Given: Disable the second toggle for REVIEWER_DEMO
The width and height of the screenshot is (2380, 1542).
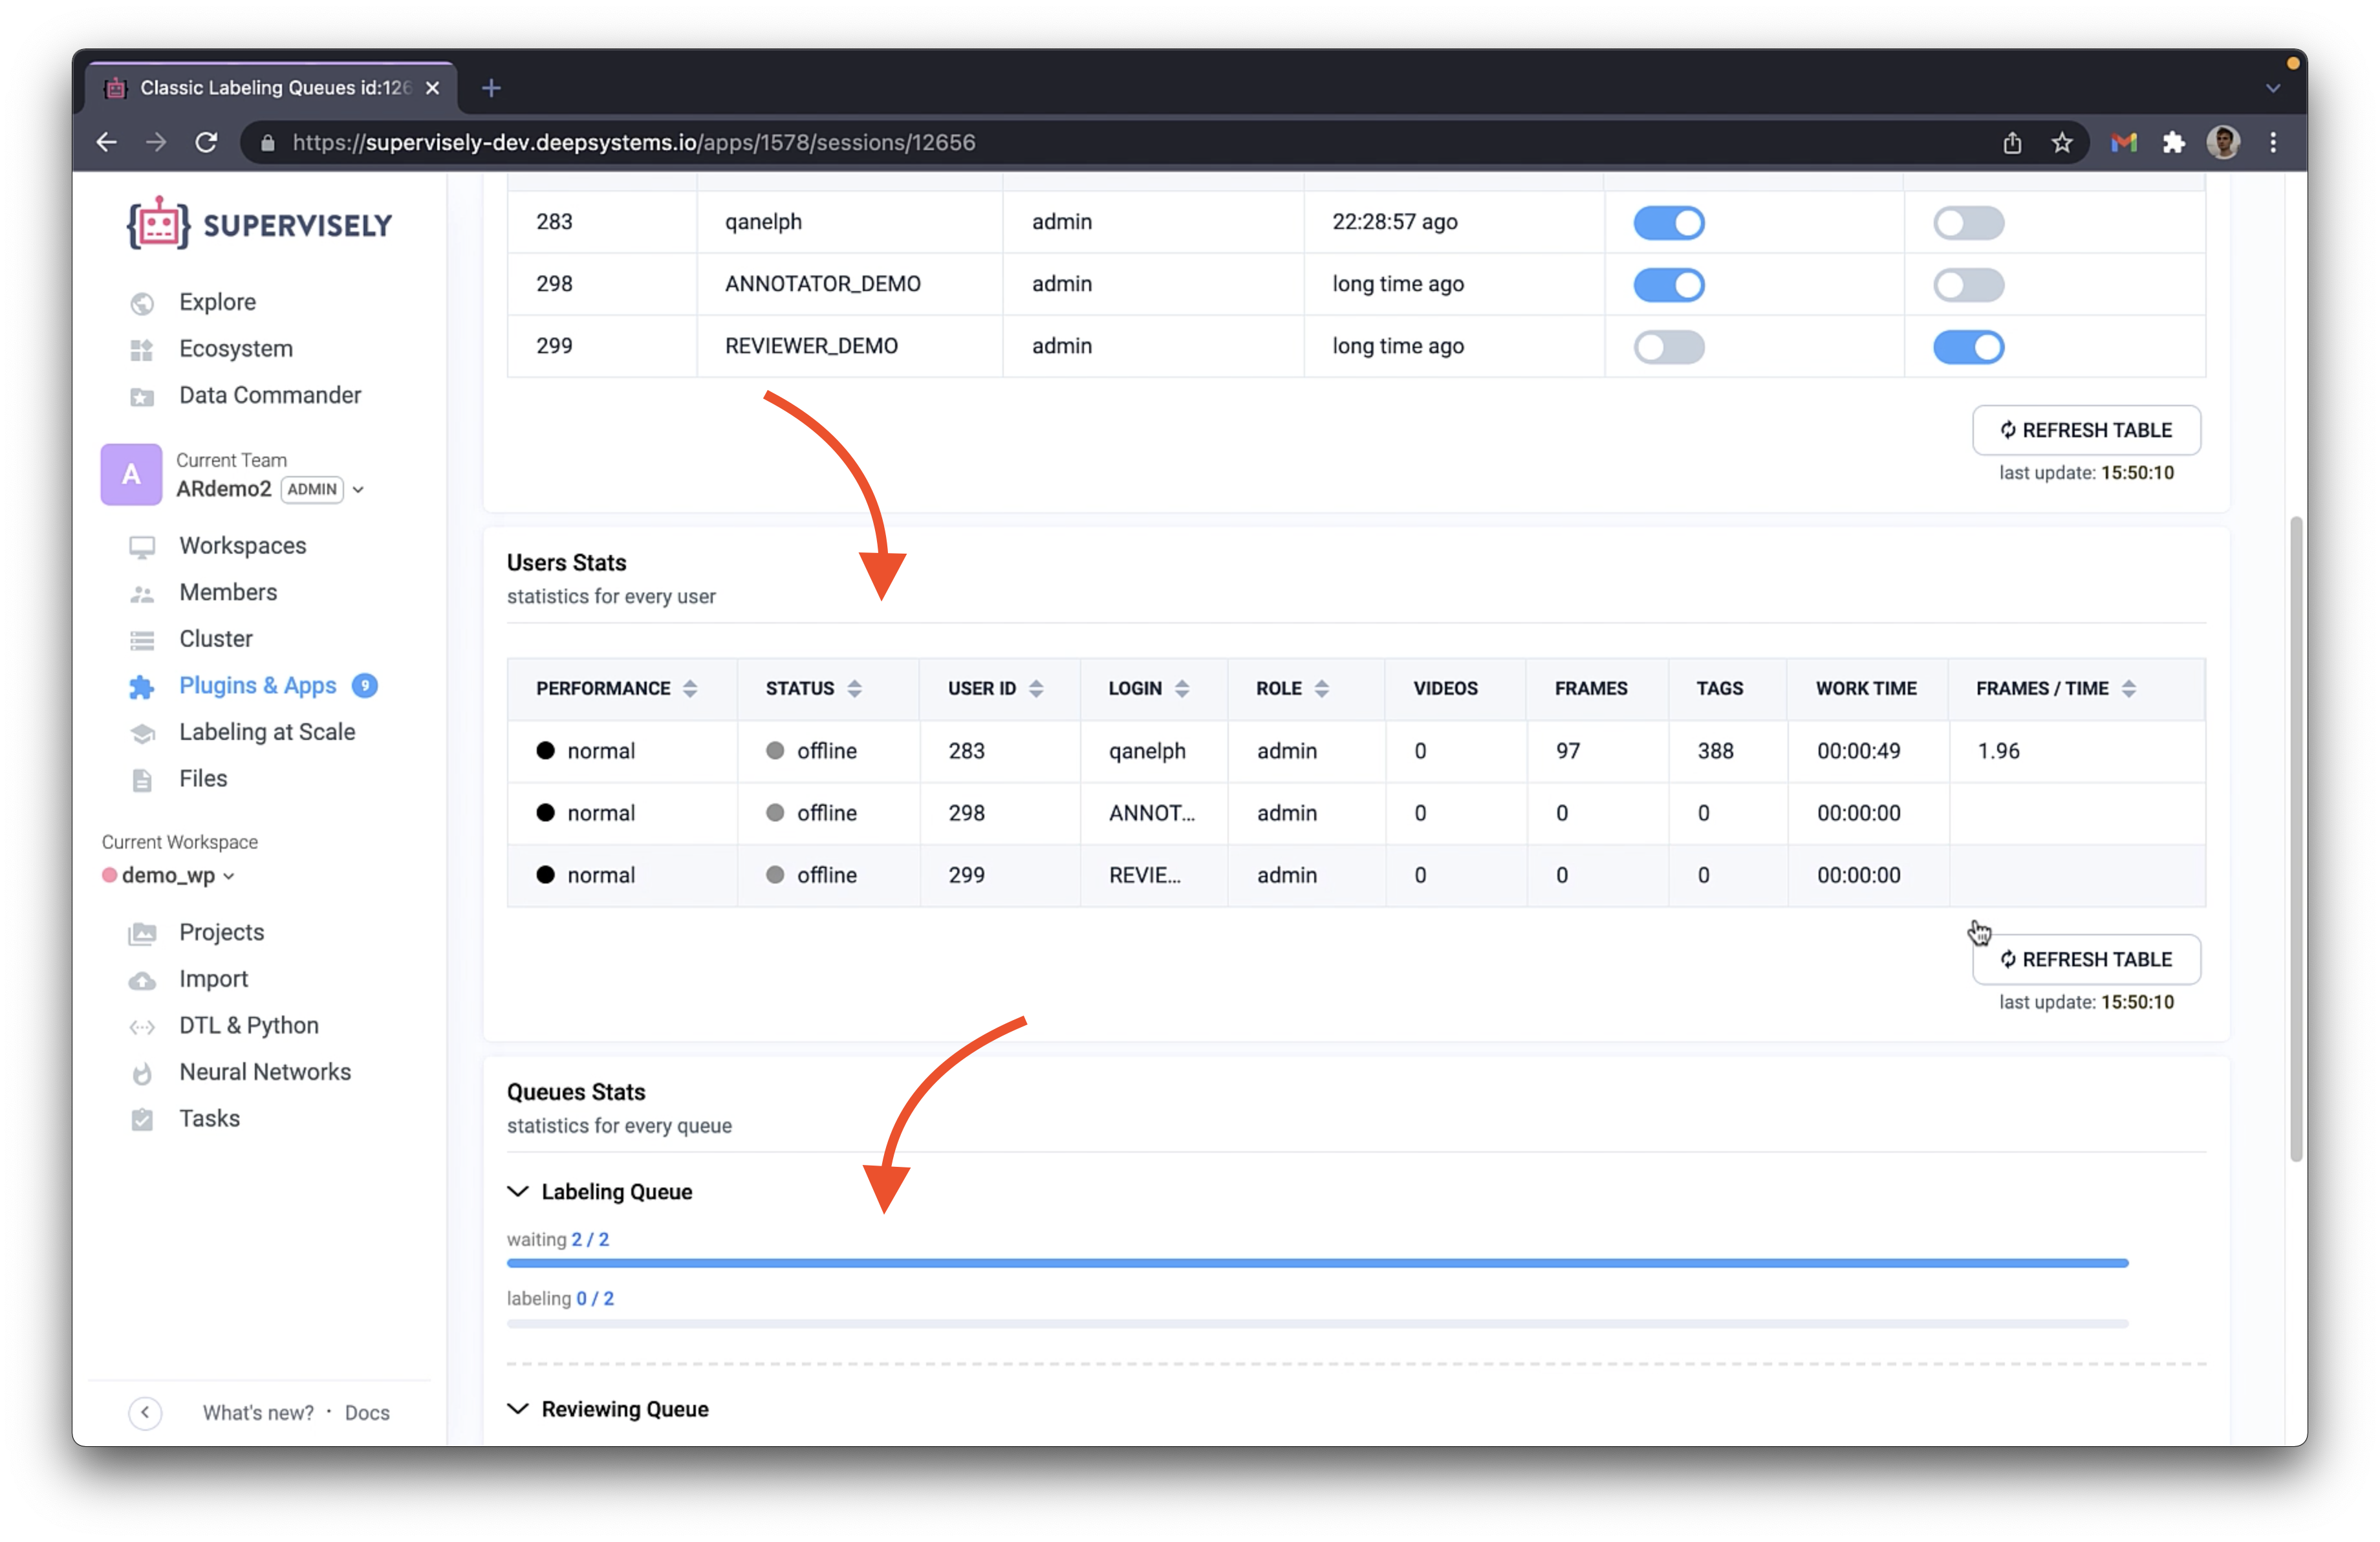Looking at the screenshot, I should click(x=1968, y=347).
